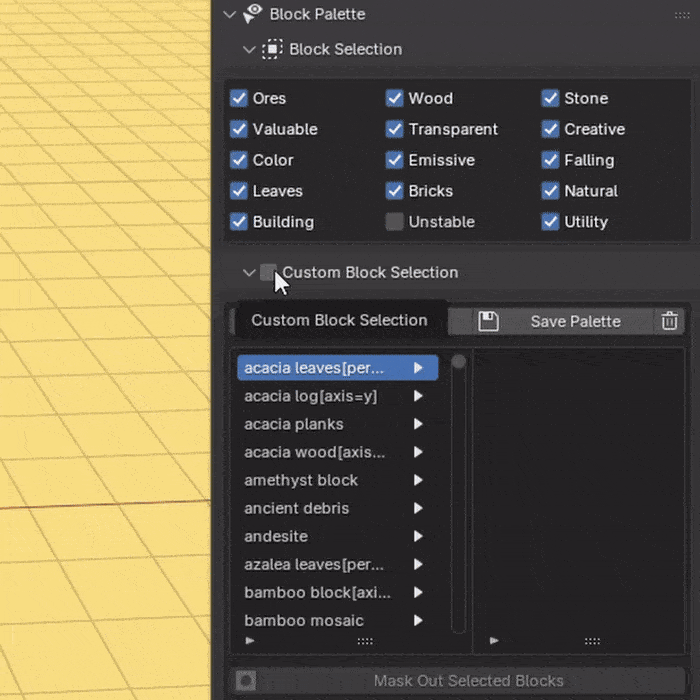Image resolution: width=700 pixels, height=700 pixels.
Task: Collapse the Block Selection subpanel
Action: pyautogui.click(x=249, y=49)
